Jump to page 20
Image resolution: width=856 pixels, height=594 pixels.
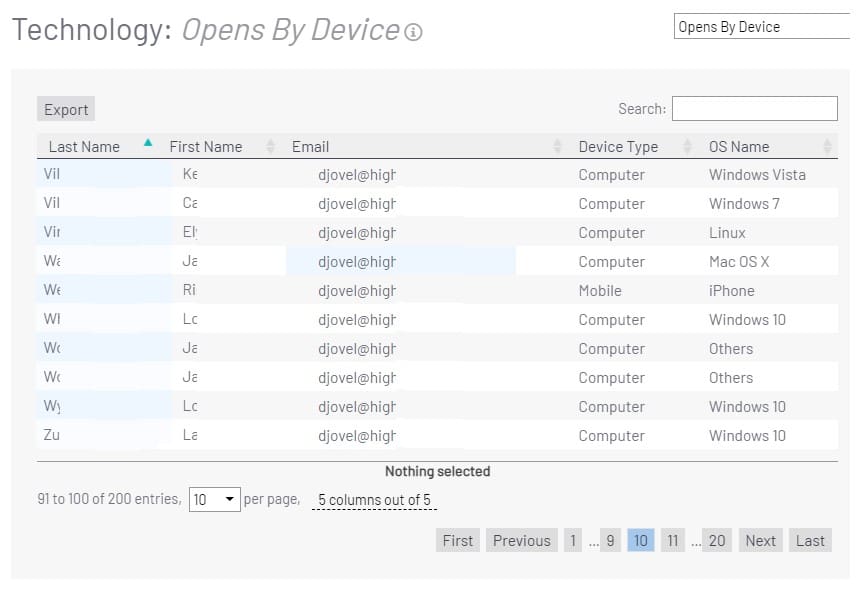pos(717,541)
